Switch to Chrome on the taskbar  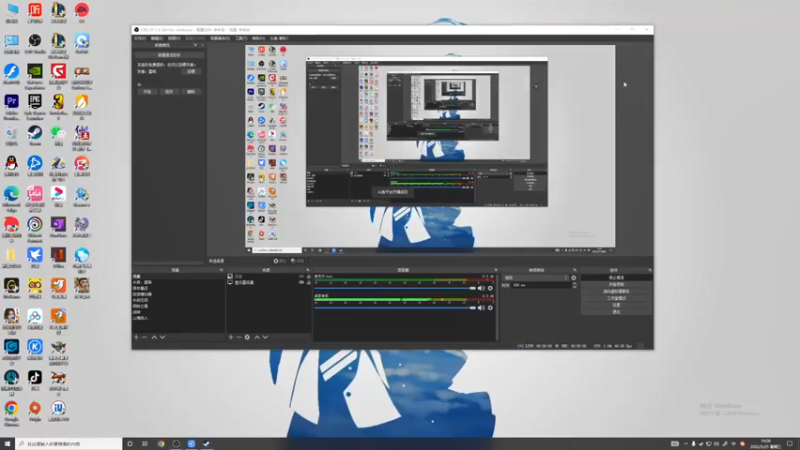tap(161, 444)
